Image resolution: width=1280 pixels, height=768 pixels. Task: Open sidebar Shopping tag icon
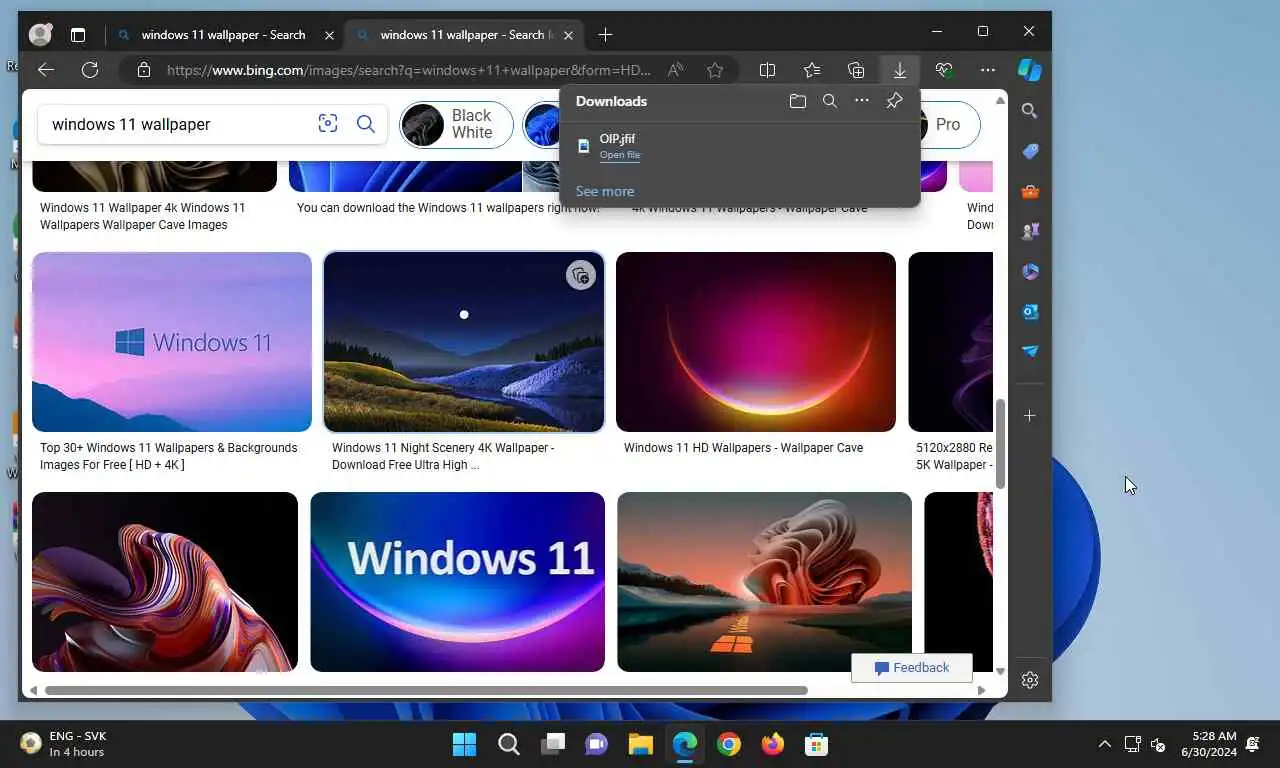point(1030,151)
